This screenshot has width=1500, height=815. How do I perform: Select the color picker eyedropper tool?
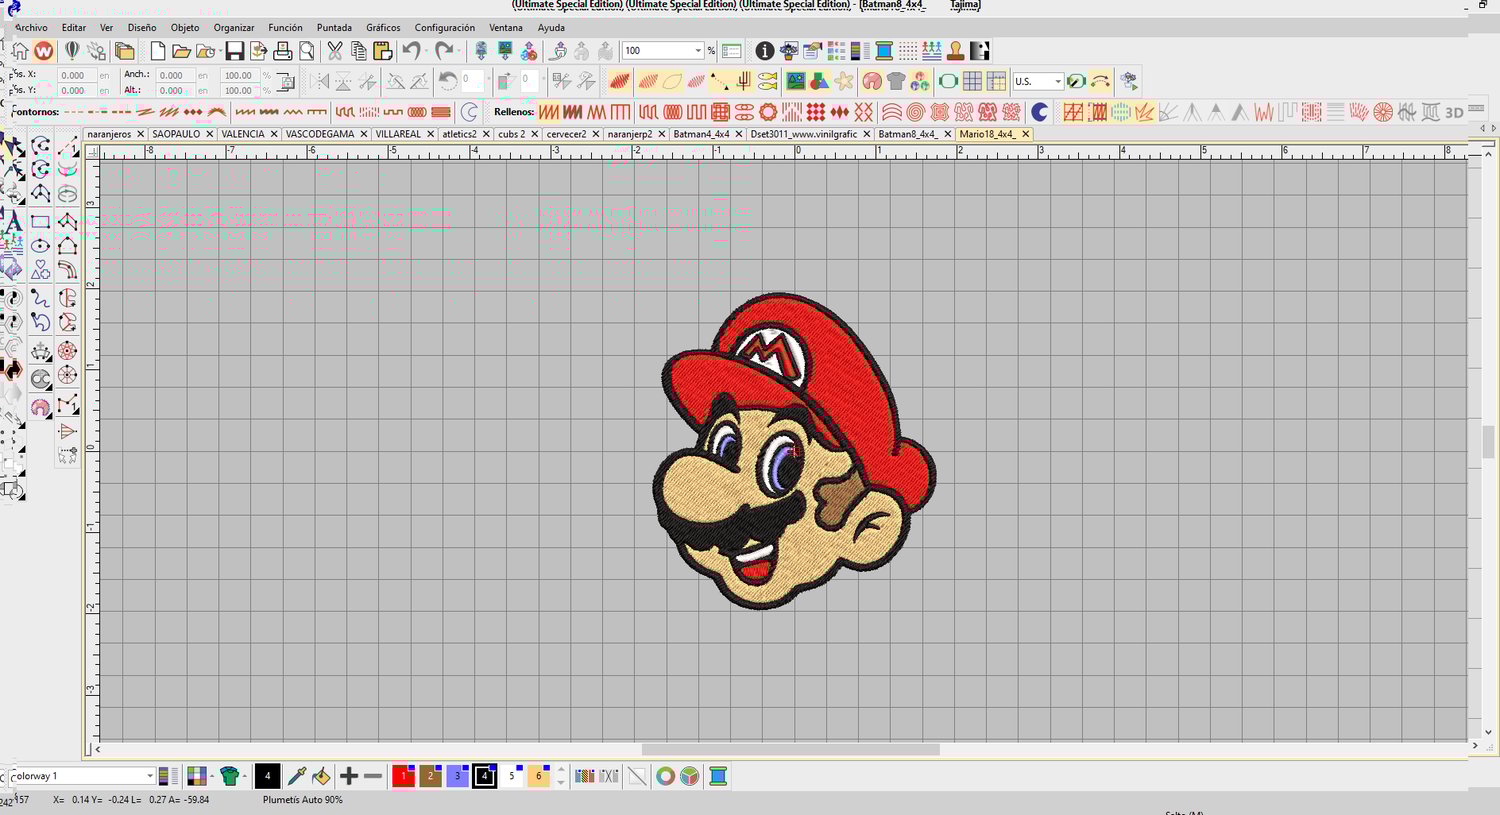click(297, 776)
